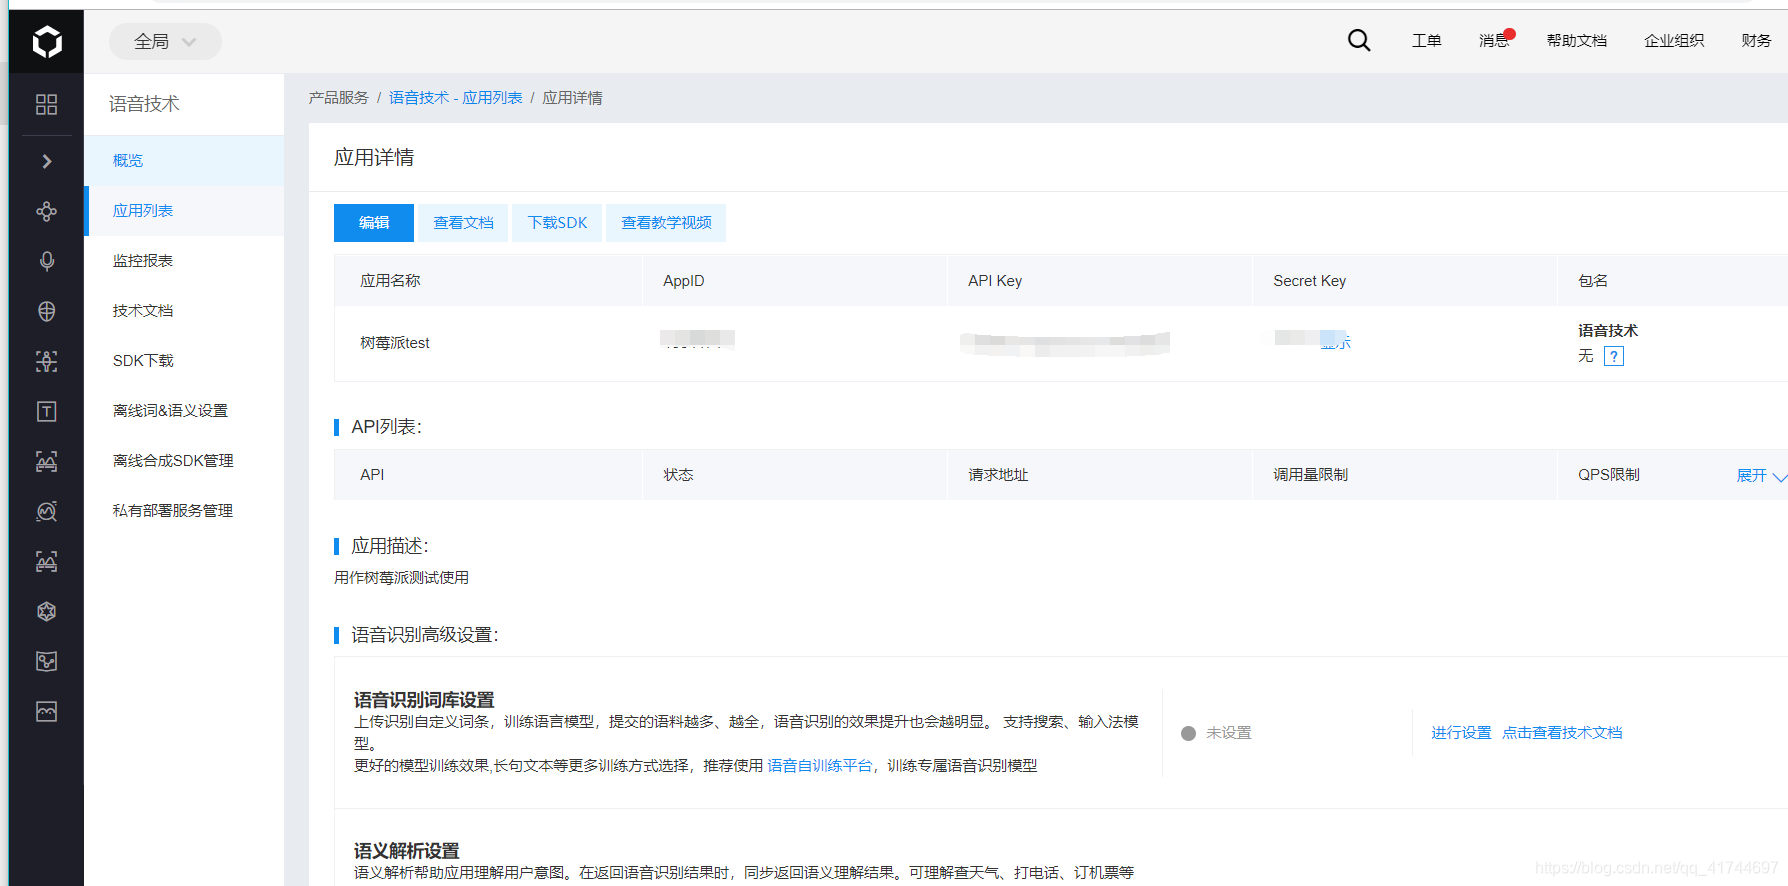Open 企业组织 in the top bar
Screen dimensions: 1788x886
[1674, 40]
